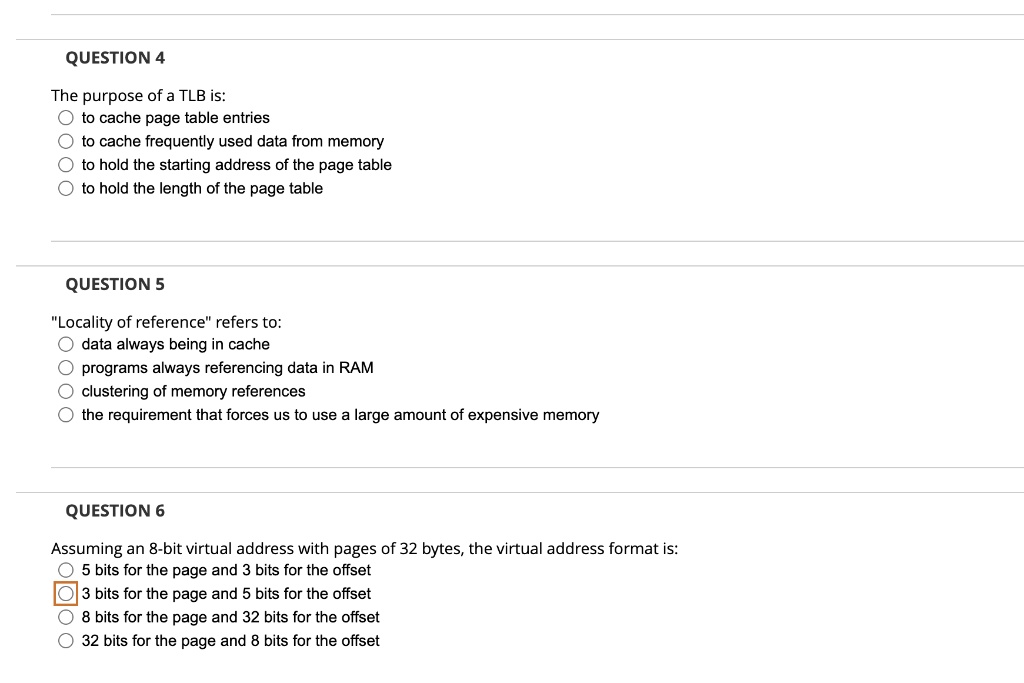This screenshot has width=1024, height=683.
Task: Choose "to hold the starting address of the page table"
Action: [65, 164]
